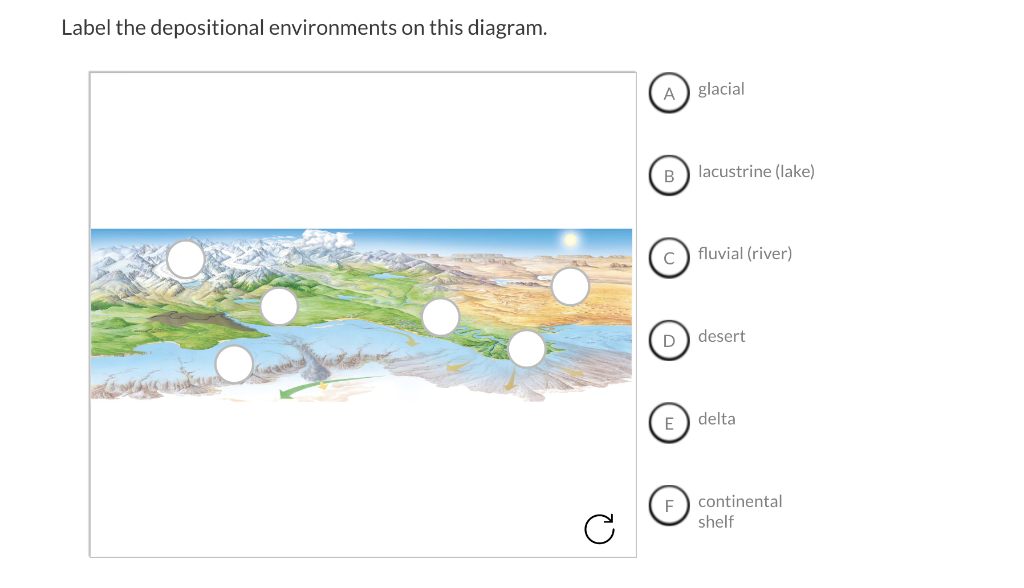This screenshot has height=588, width=1024.
Task: Click the circle labeled A
Action: [x=669, y=93]
